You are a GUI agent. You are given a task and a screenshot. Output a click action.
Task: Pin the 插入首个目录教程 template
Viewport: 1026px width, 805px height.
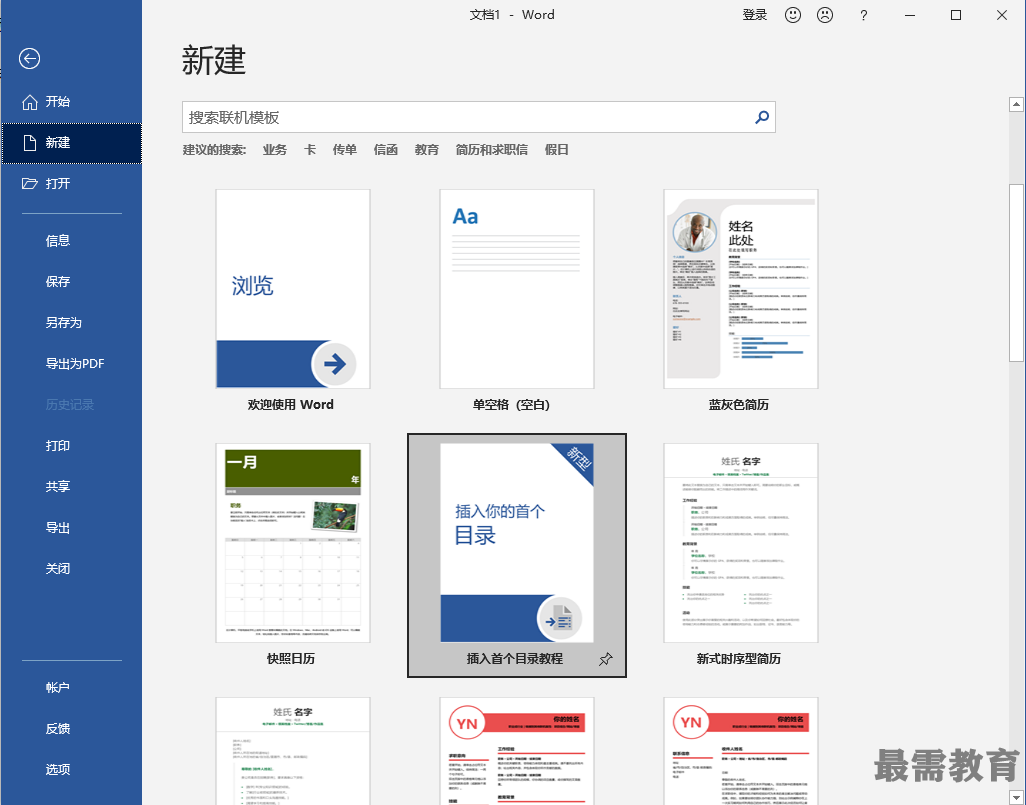(x=606, y=659)
